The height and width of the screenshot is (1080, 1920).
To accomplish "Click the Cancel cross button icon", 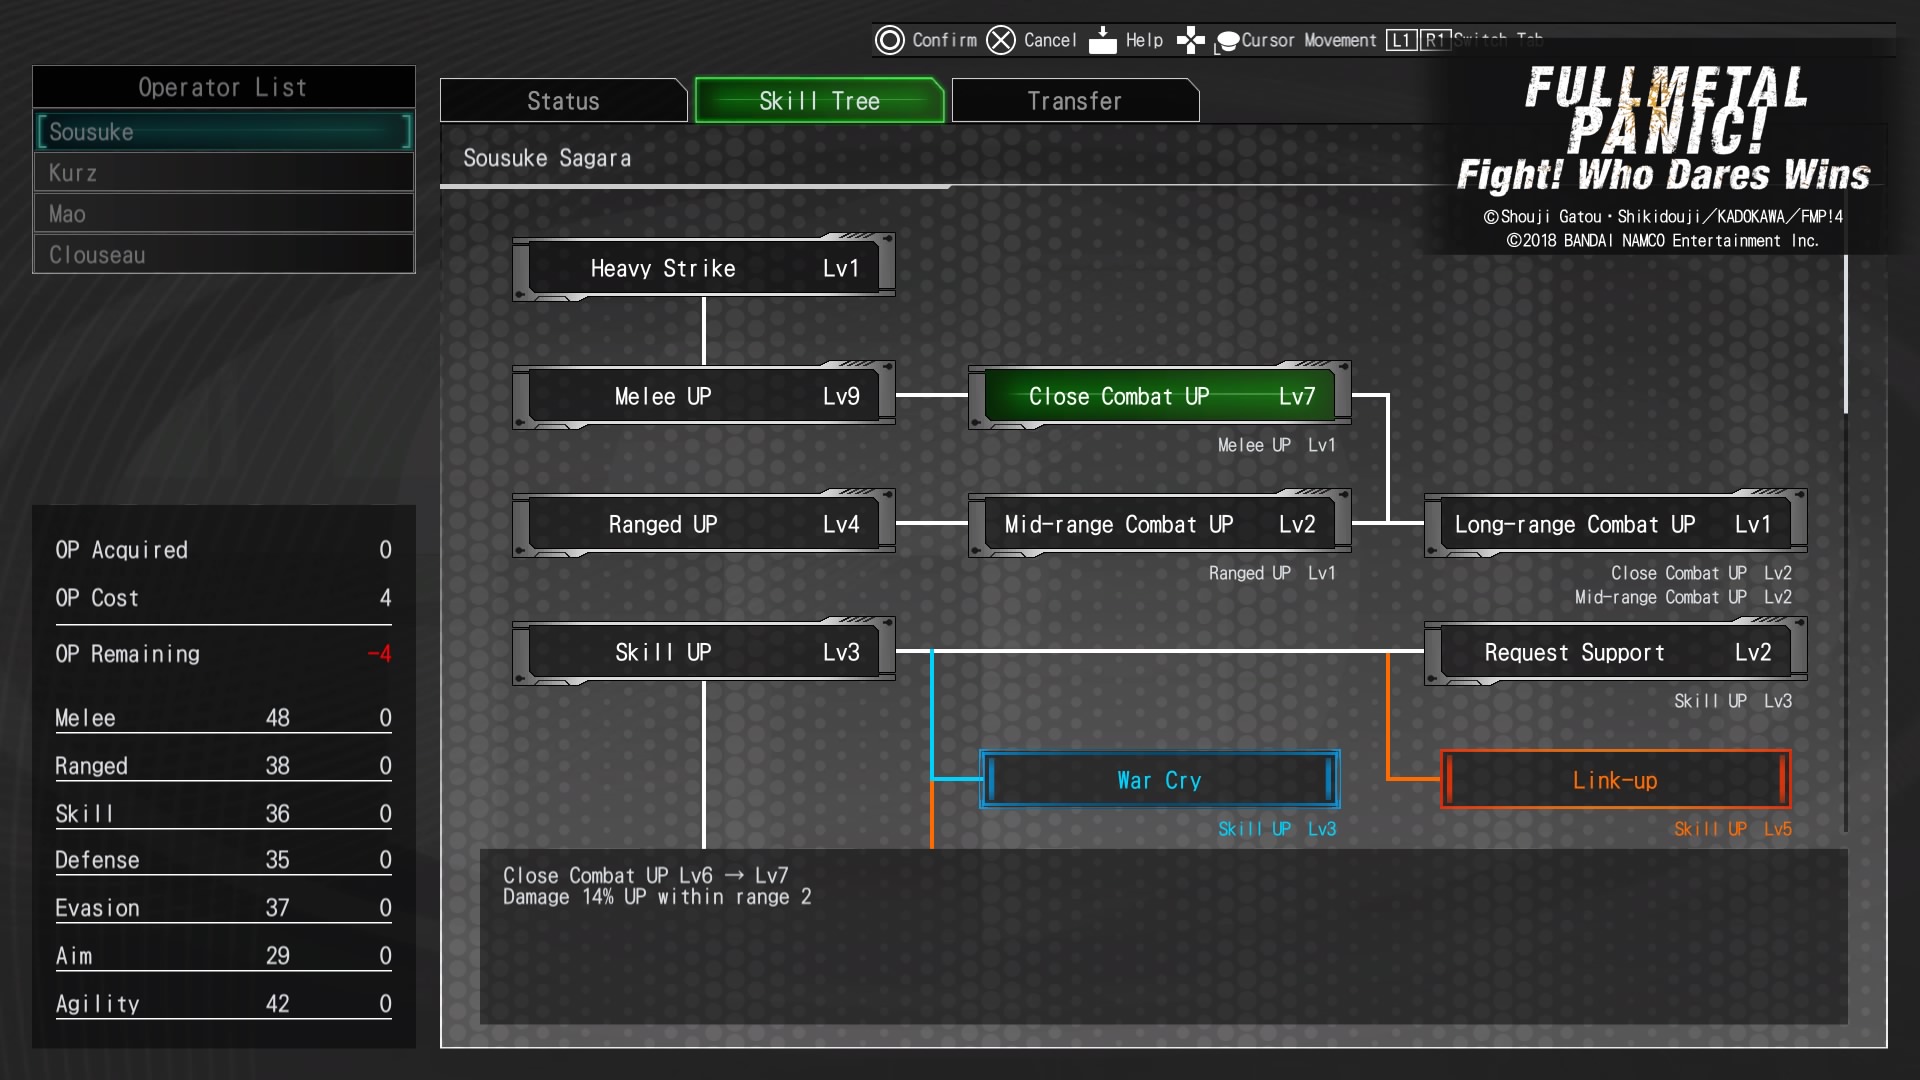I will coord(1001,40).
